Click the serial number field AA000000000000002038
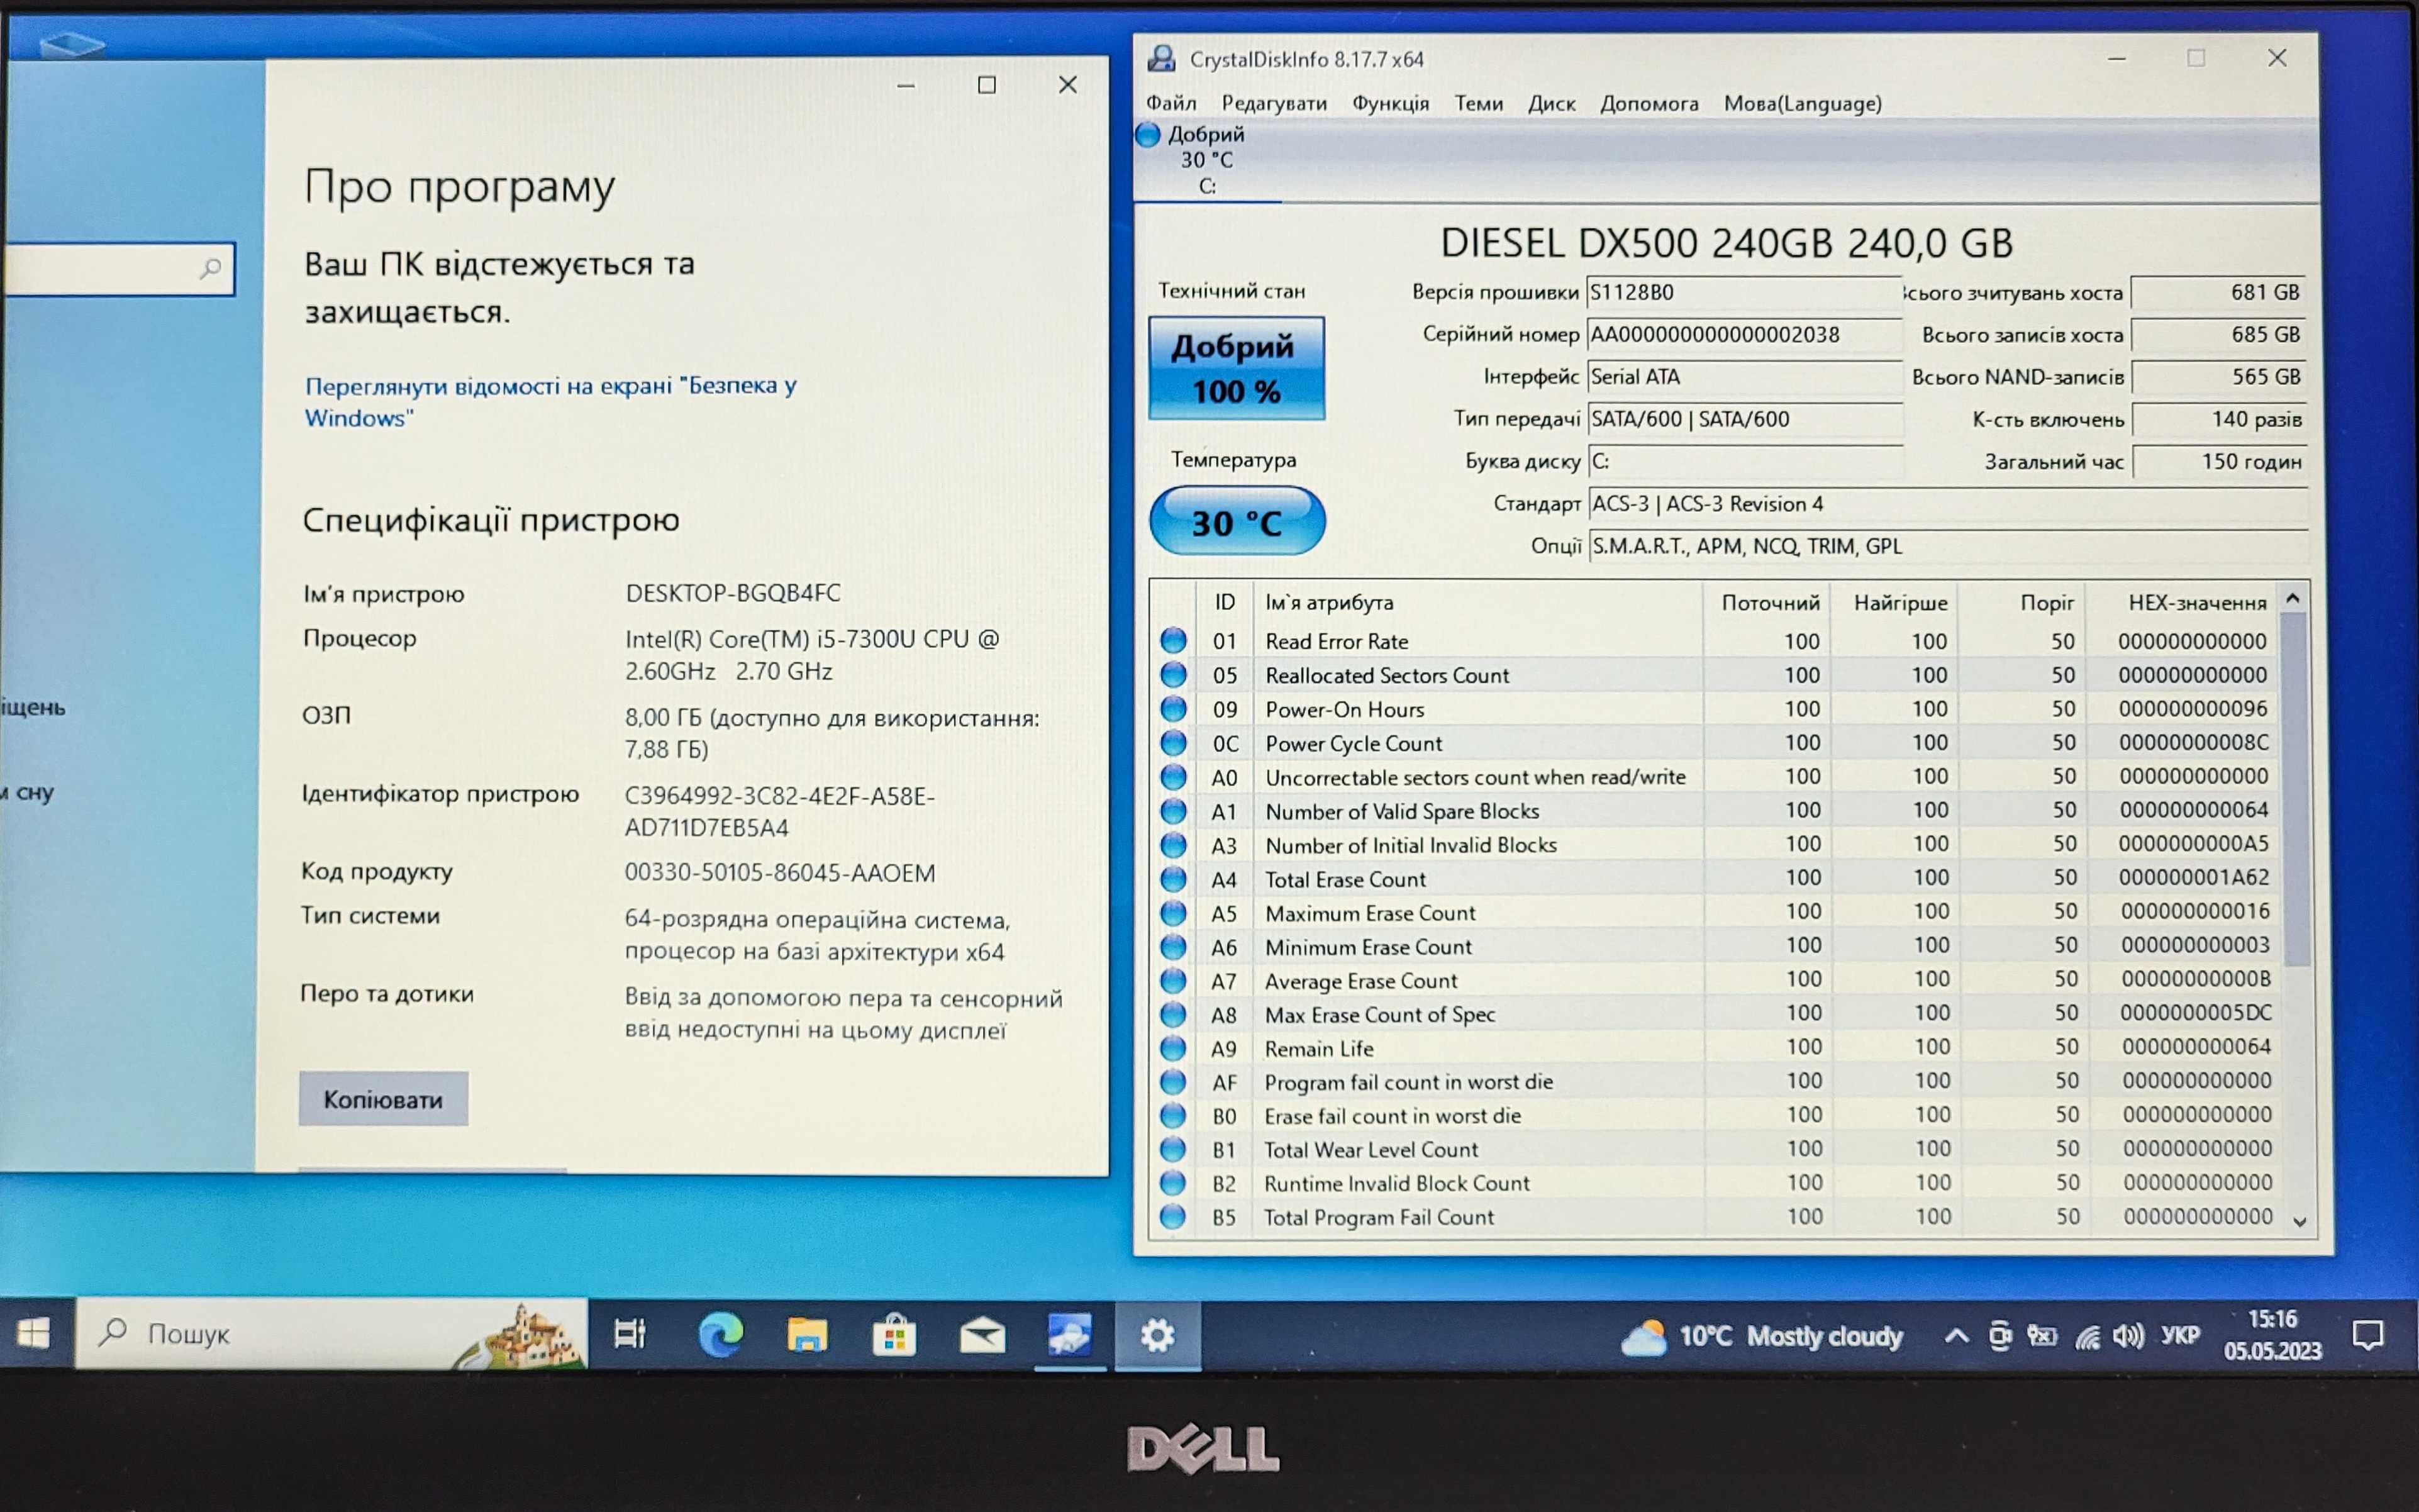 [x=1744, y=334]
